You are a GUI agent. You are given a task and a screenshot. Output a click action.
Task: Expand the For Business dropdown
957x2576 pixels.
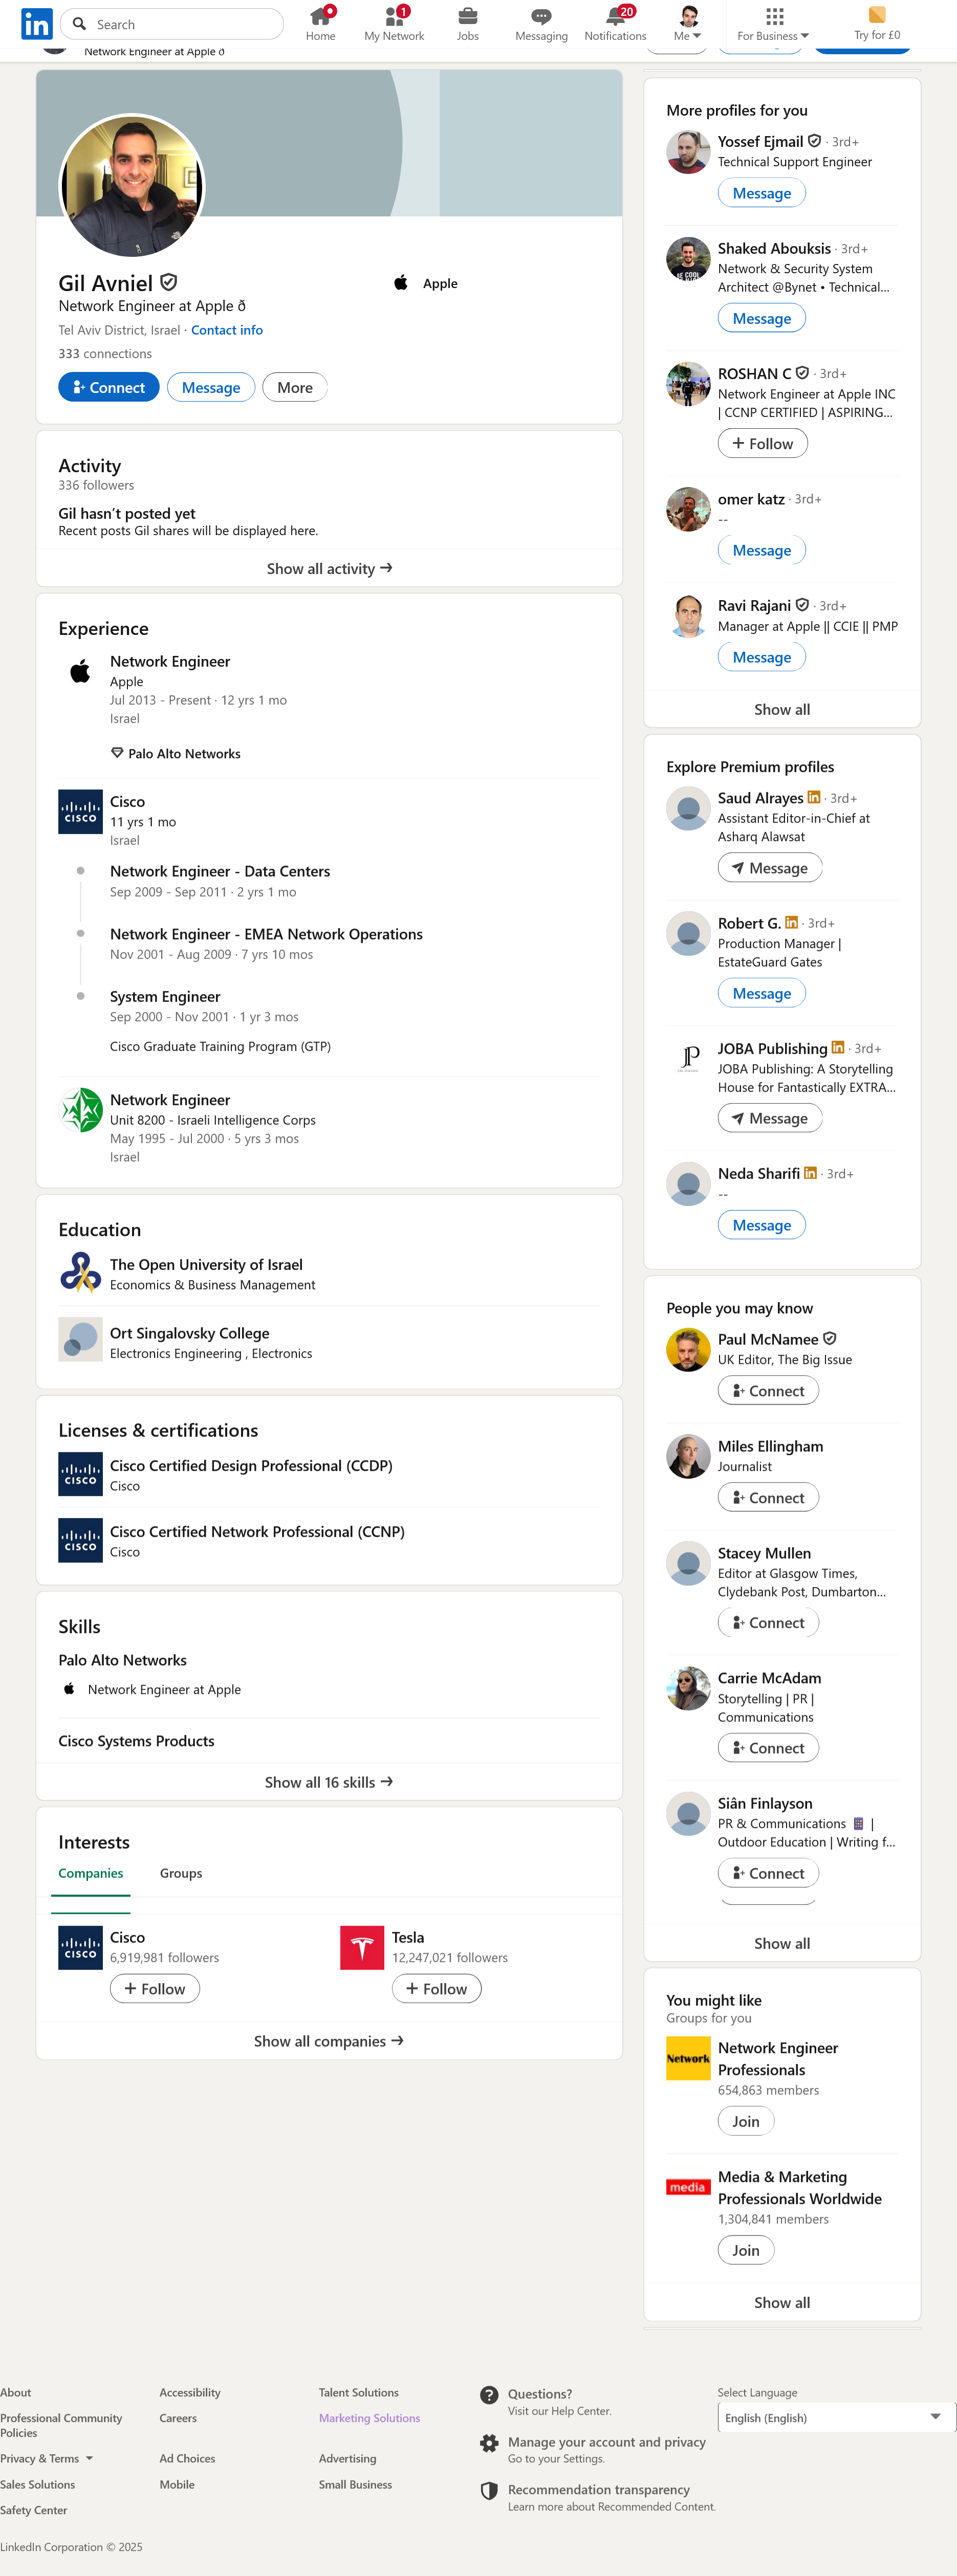773,23
